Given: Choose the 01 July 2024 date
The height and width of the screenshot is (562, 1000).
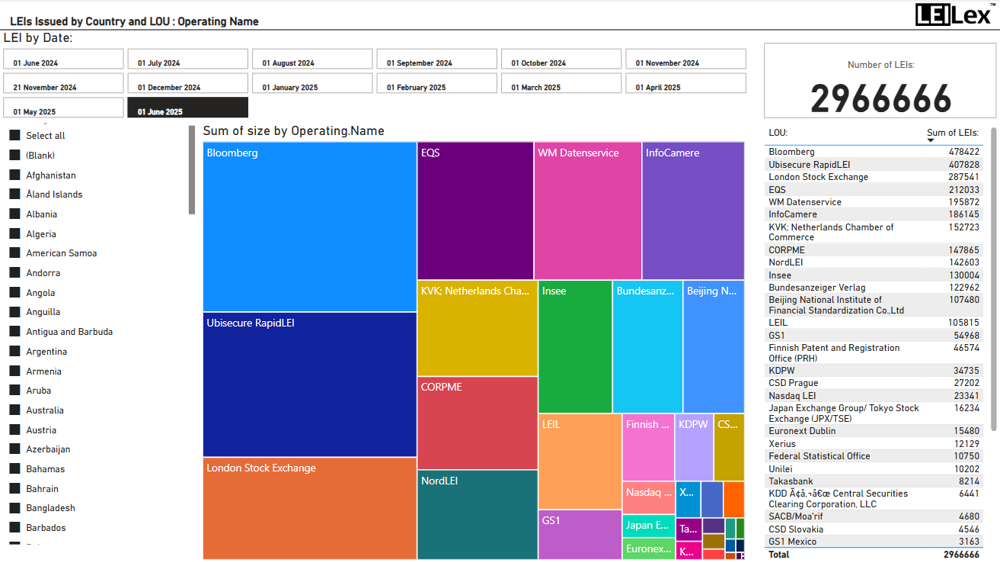Looking at the screenshot, I should click(188, 59).
